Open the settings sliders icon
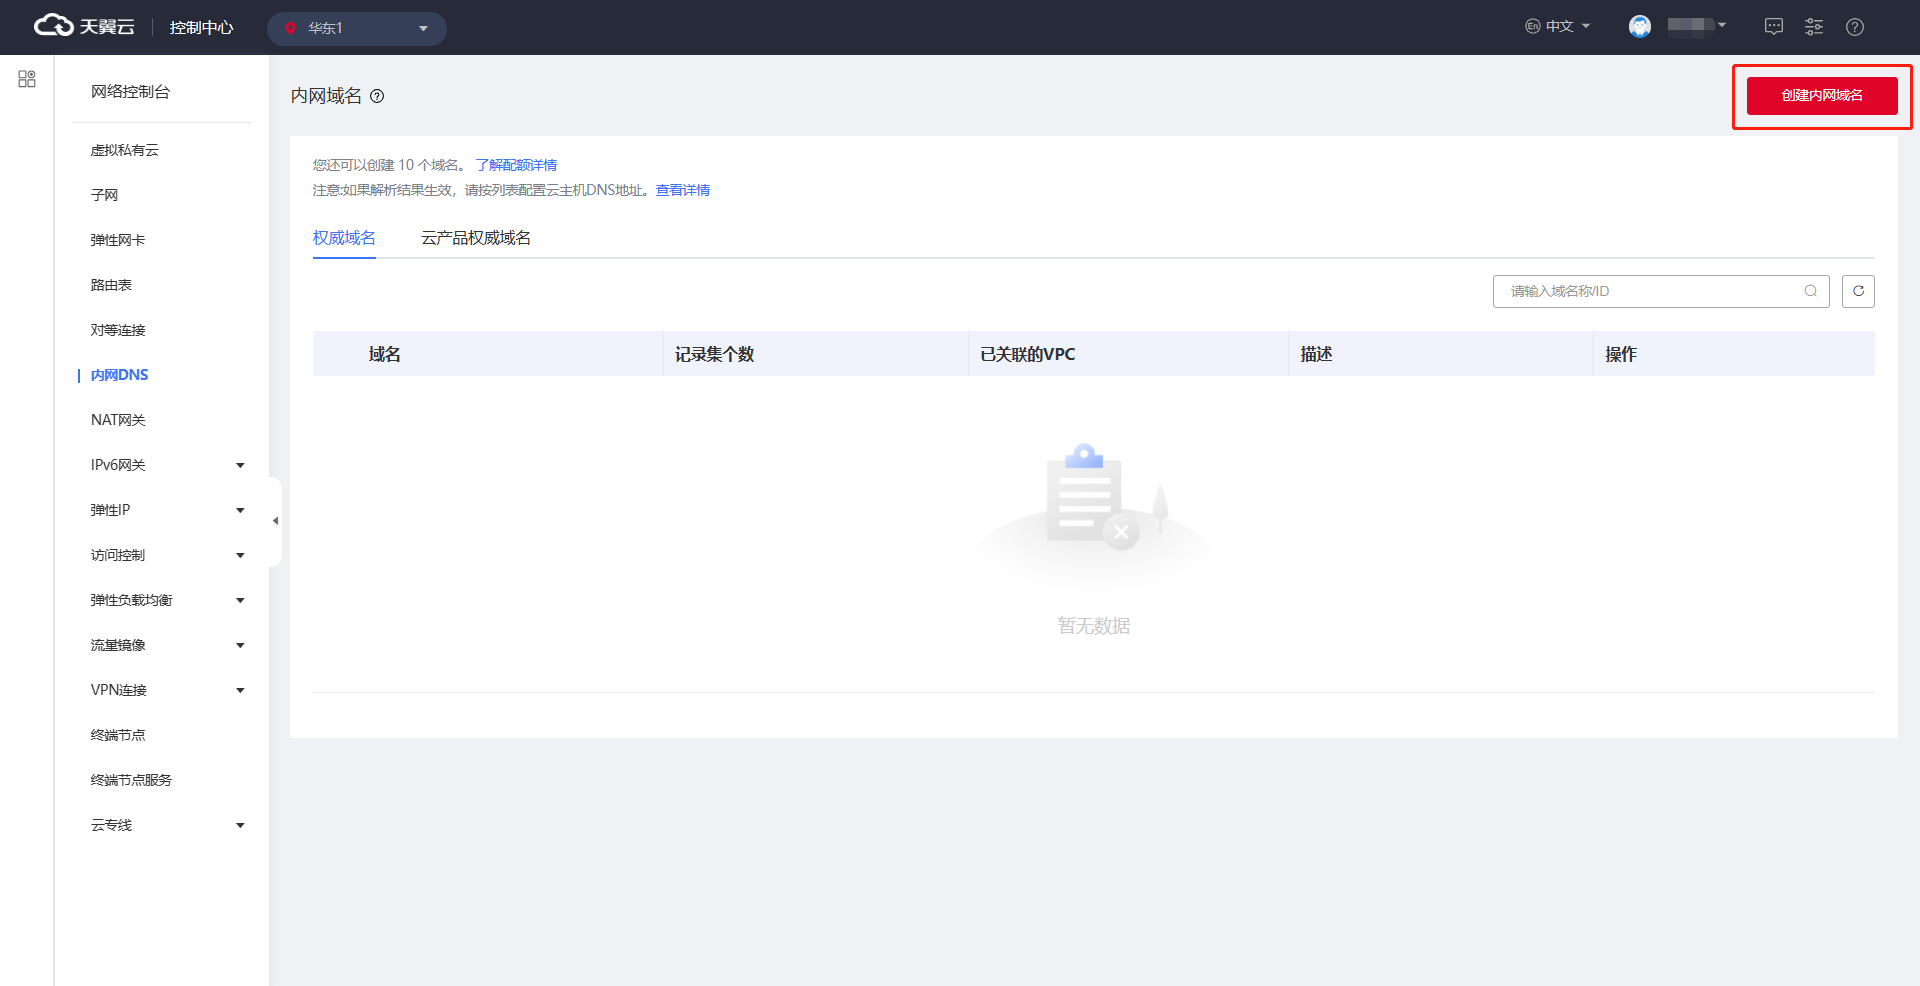 1813,27
